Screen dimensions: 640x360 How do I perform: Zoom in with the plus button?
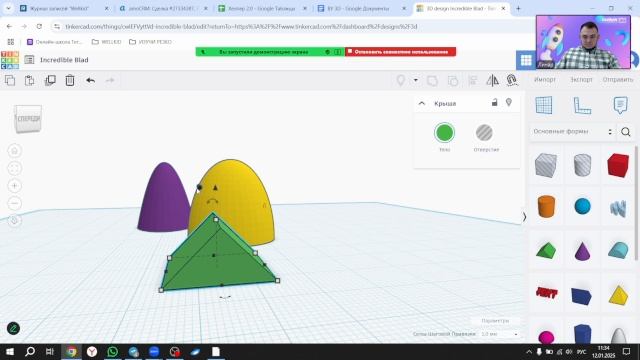14,186
